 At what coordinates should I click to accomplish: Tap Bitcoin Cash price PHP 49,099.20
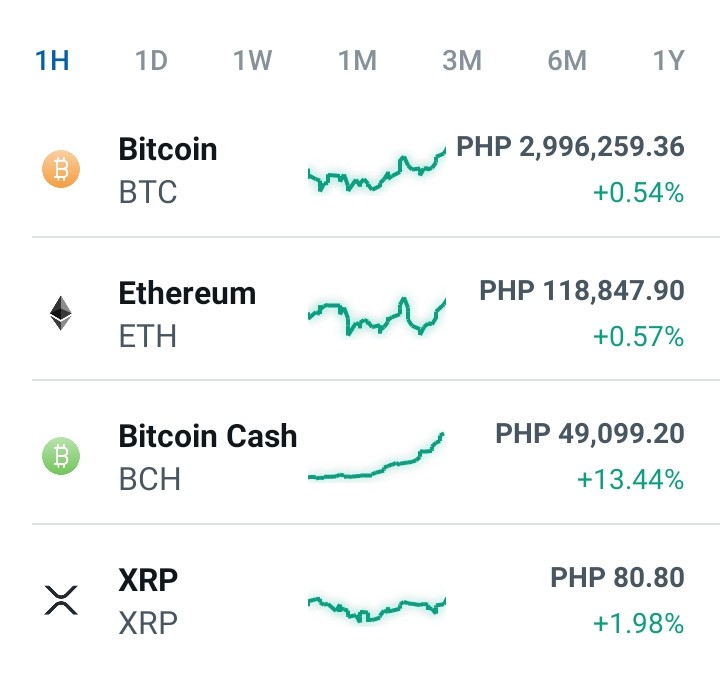tap(590, 433)
